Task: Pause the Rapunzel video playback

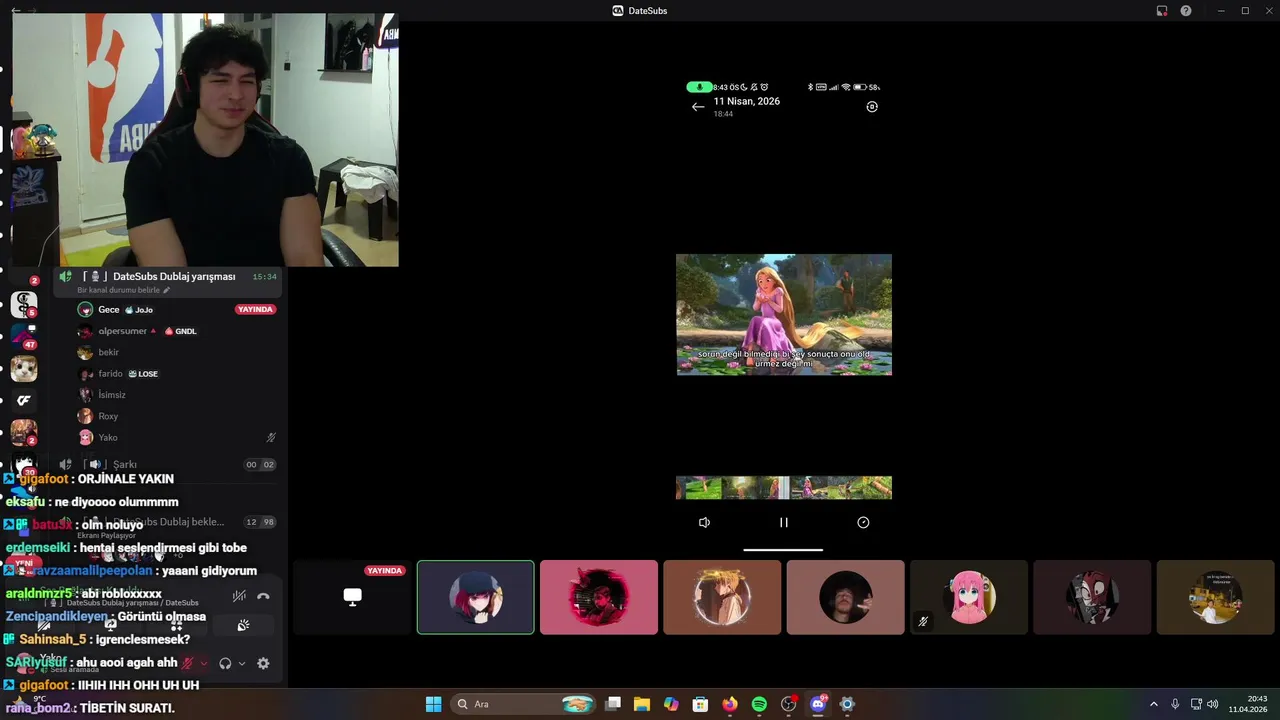Action: pyautogui.click(x=784, y=522)
